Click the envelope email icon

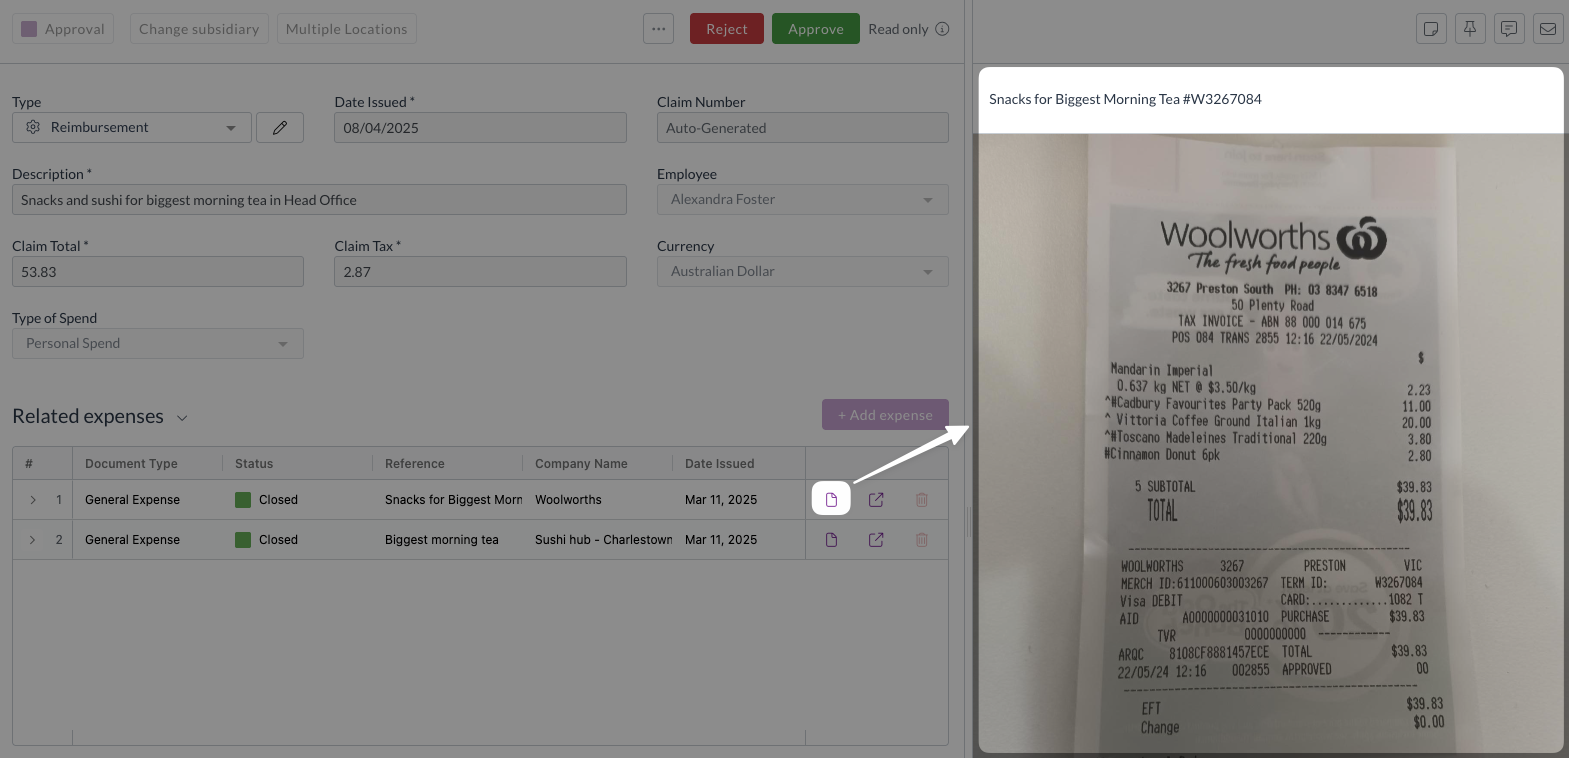[x=1548, y=29]
